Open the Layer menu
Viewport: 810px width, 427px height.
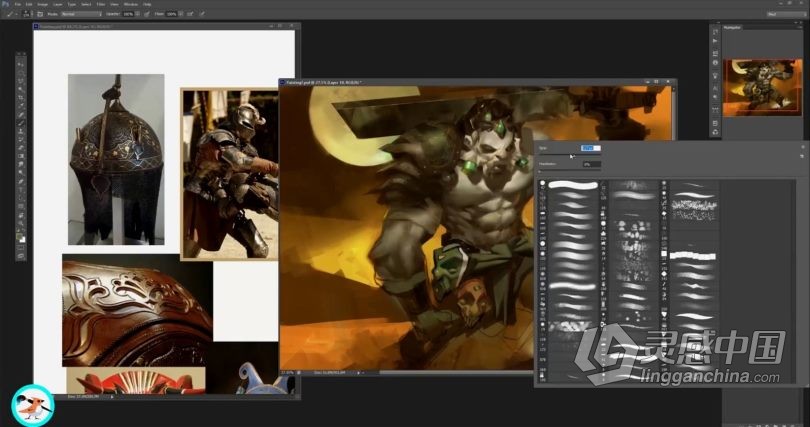[58, 4]
